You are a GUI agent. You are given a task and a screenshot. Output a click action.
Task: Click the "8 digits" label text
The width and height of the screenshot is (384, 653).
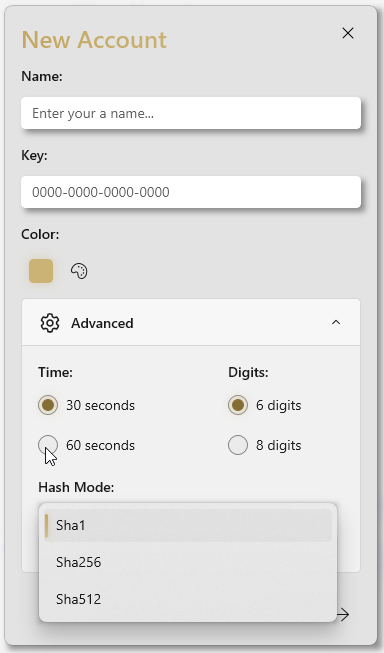point(279,445)
